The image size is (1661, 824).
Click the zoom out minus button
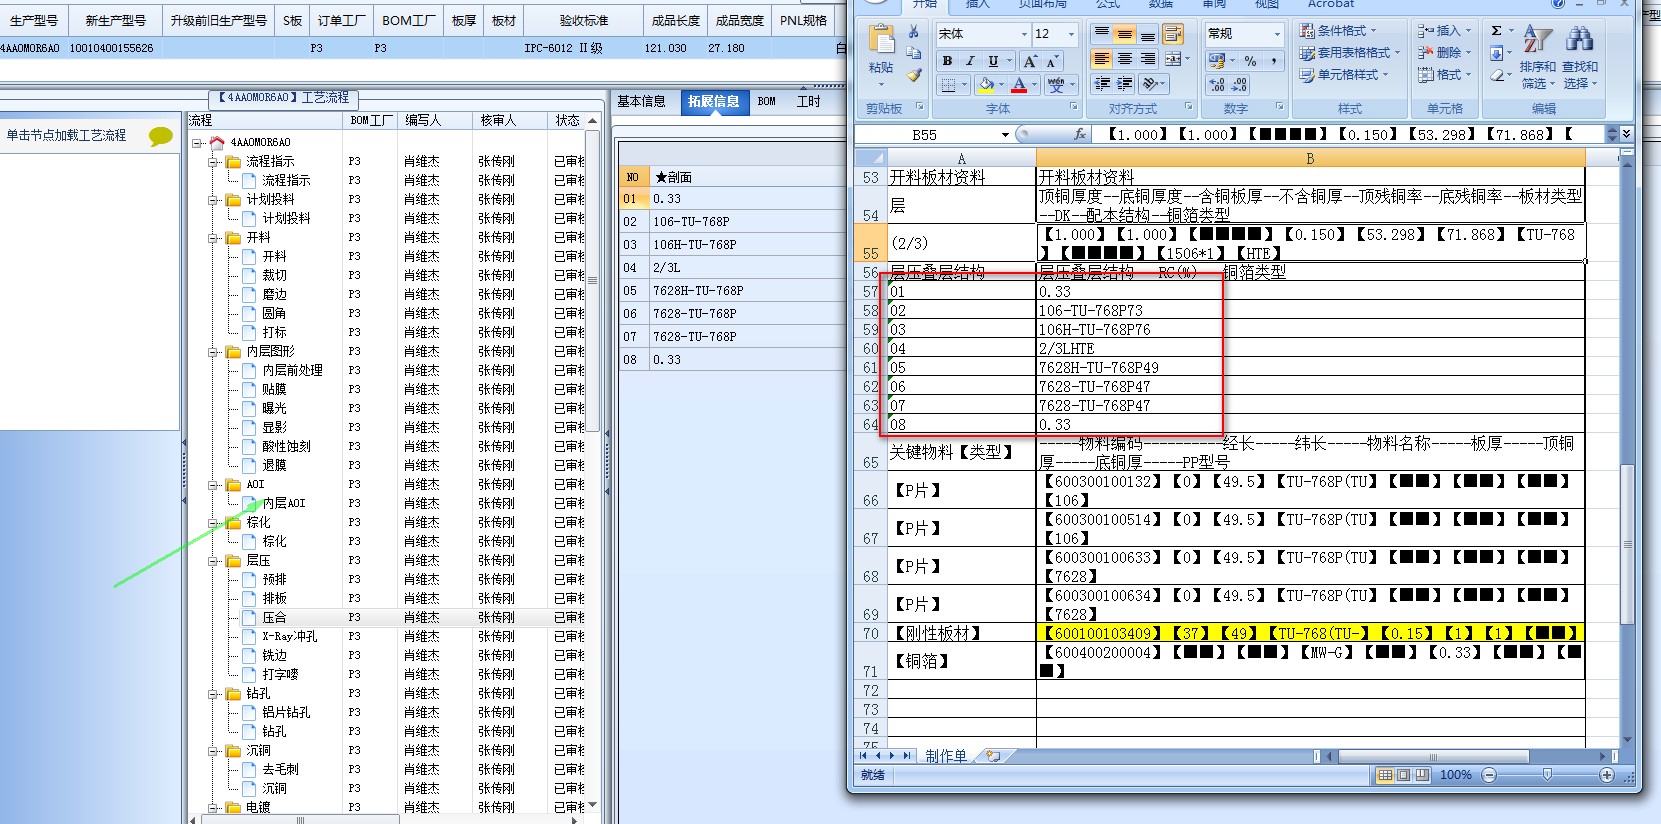coord(1489,775)
